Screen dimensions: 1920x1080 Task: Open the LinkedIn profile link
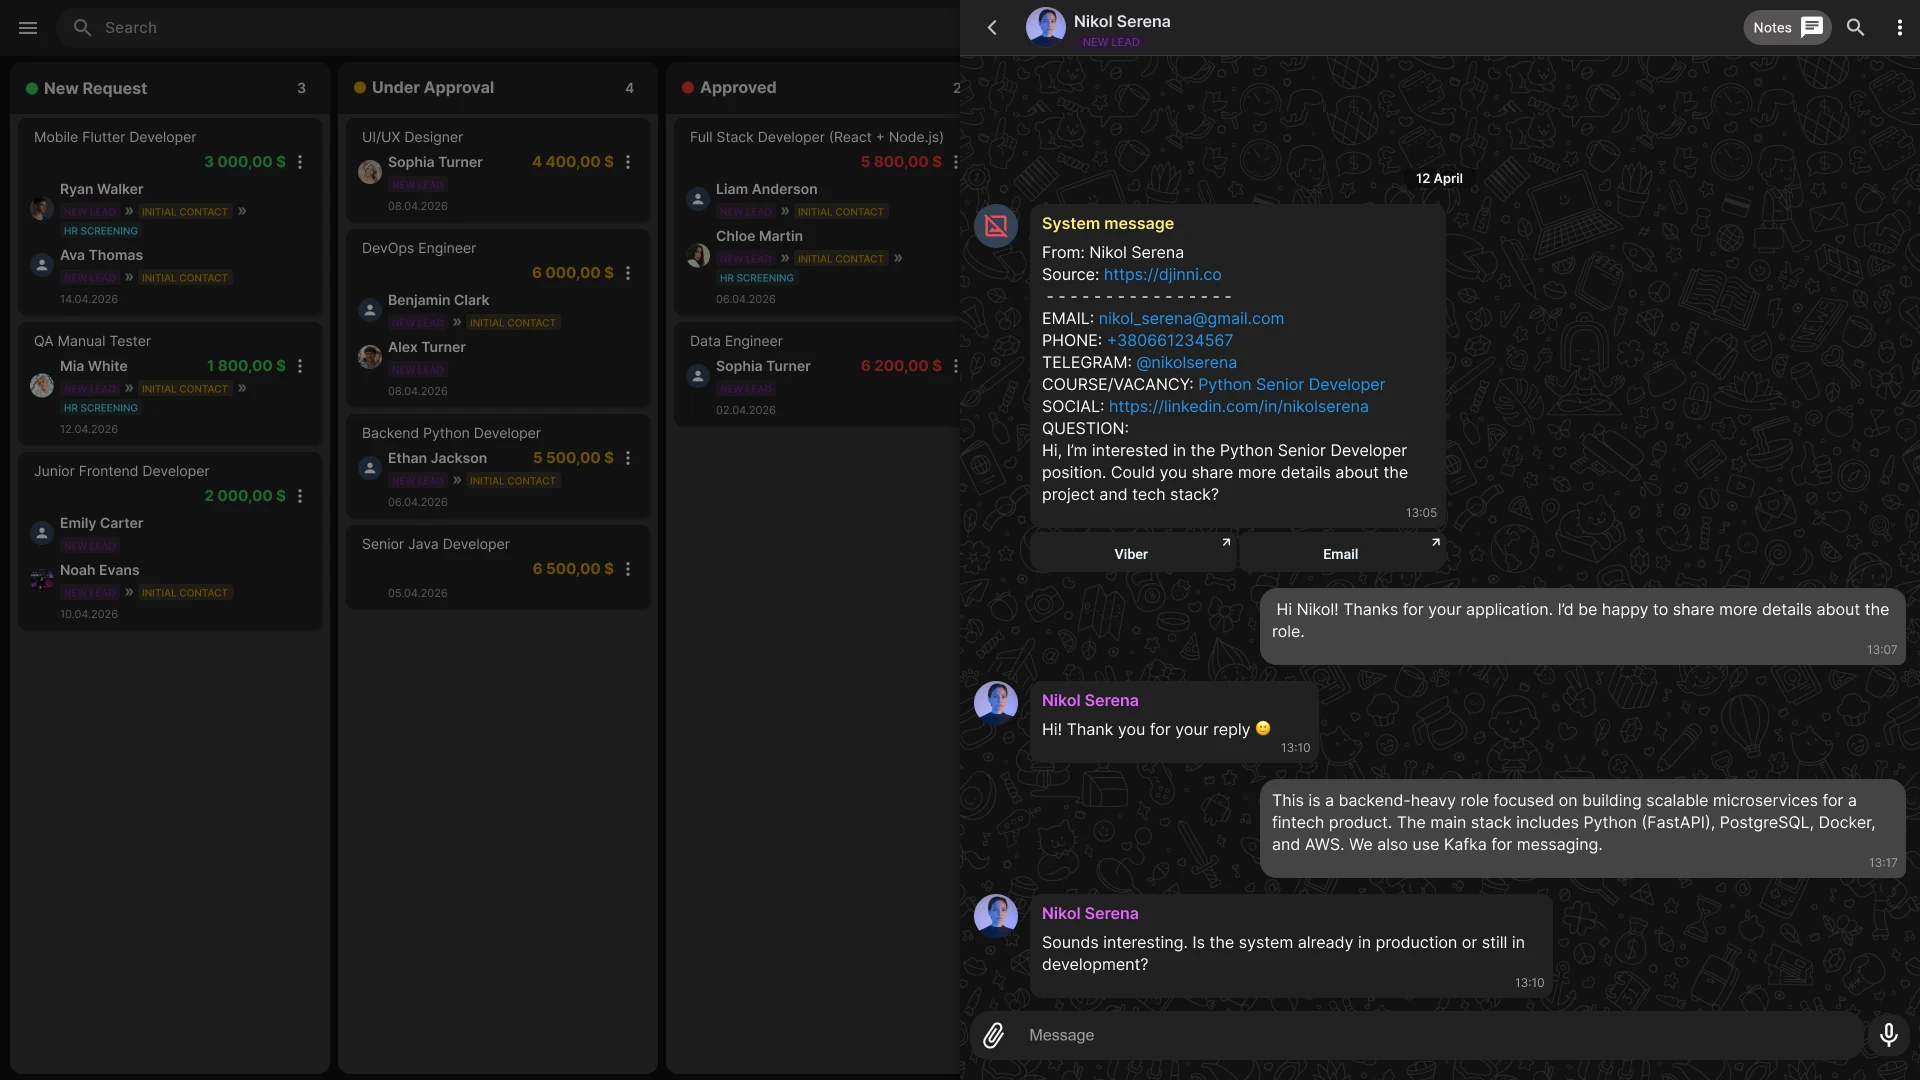coord(1238,407)
